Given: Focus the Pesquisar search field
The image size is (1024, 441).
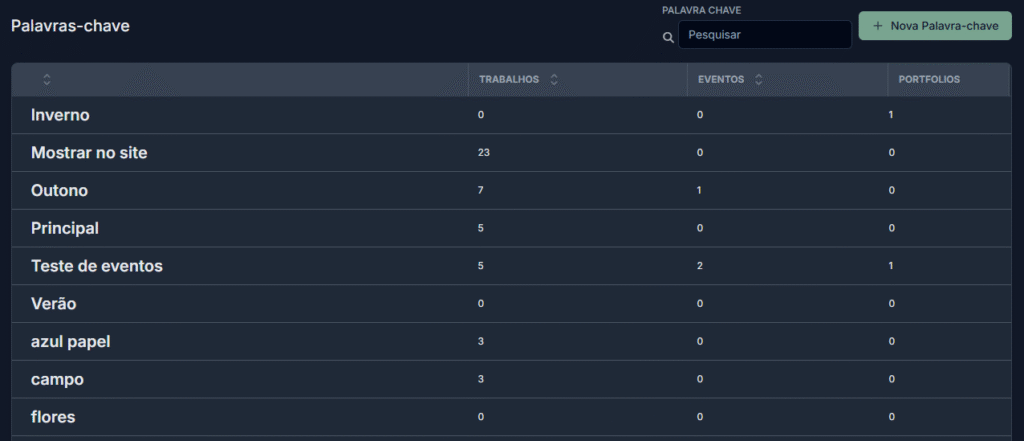Looking at the screenshot, I should pyautogui.click(x=765, y=35).
